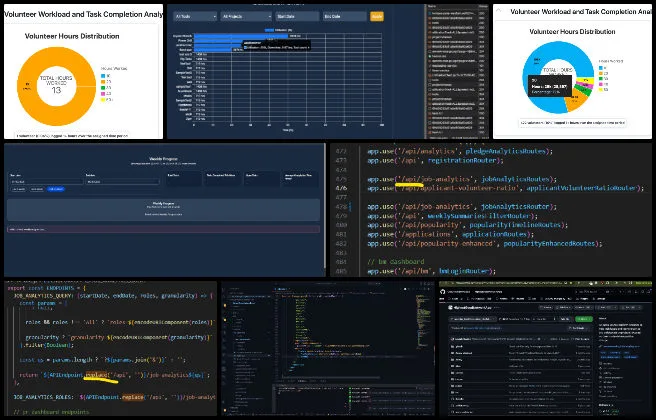Click the blue Utilization (%) legend swatch
This screenshot has width=656, height=420.
[x=269, y=30]
